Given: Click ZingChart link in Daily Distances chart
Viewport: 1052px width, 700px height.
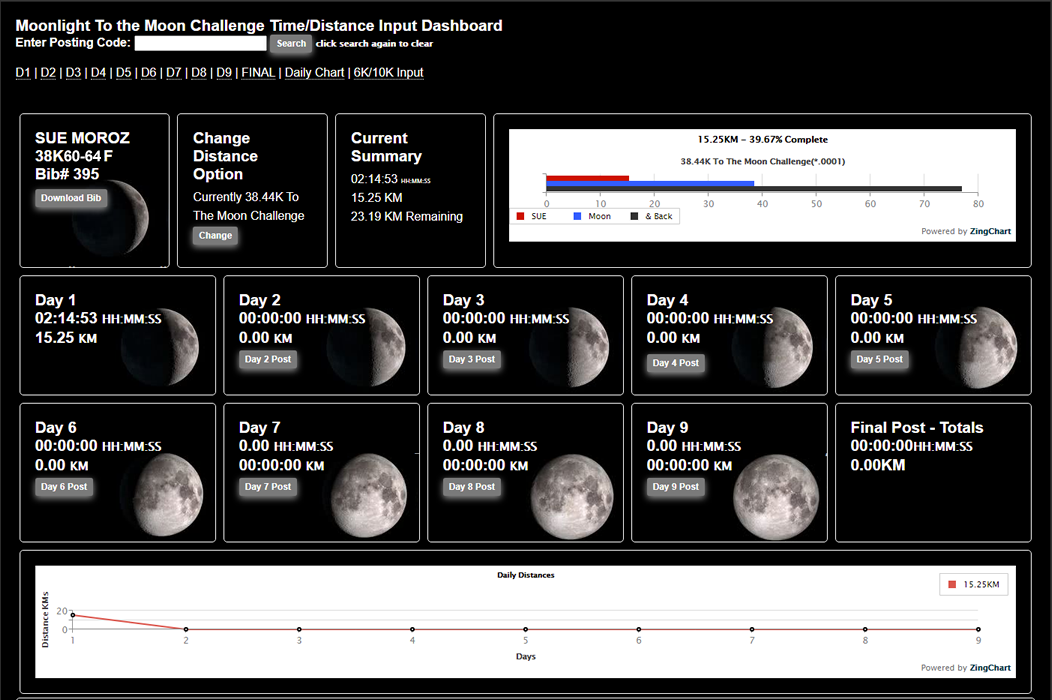Looking at the screenshot, I should click(x=990, y=668).
